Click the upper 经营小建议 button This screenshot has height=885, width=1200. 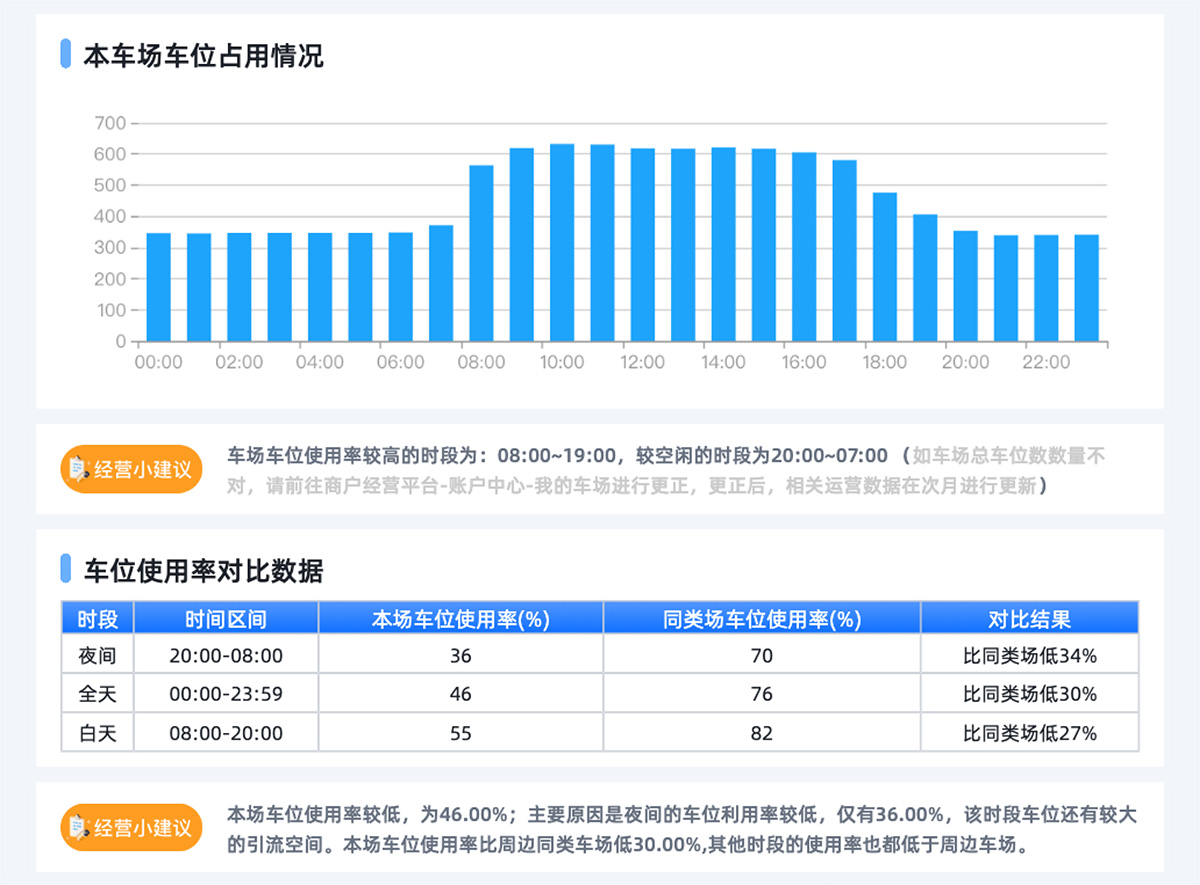(131, 467)
